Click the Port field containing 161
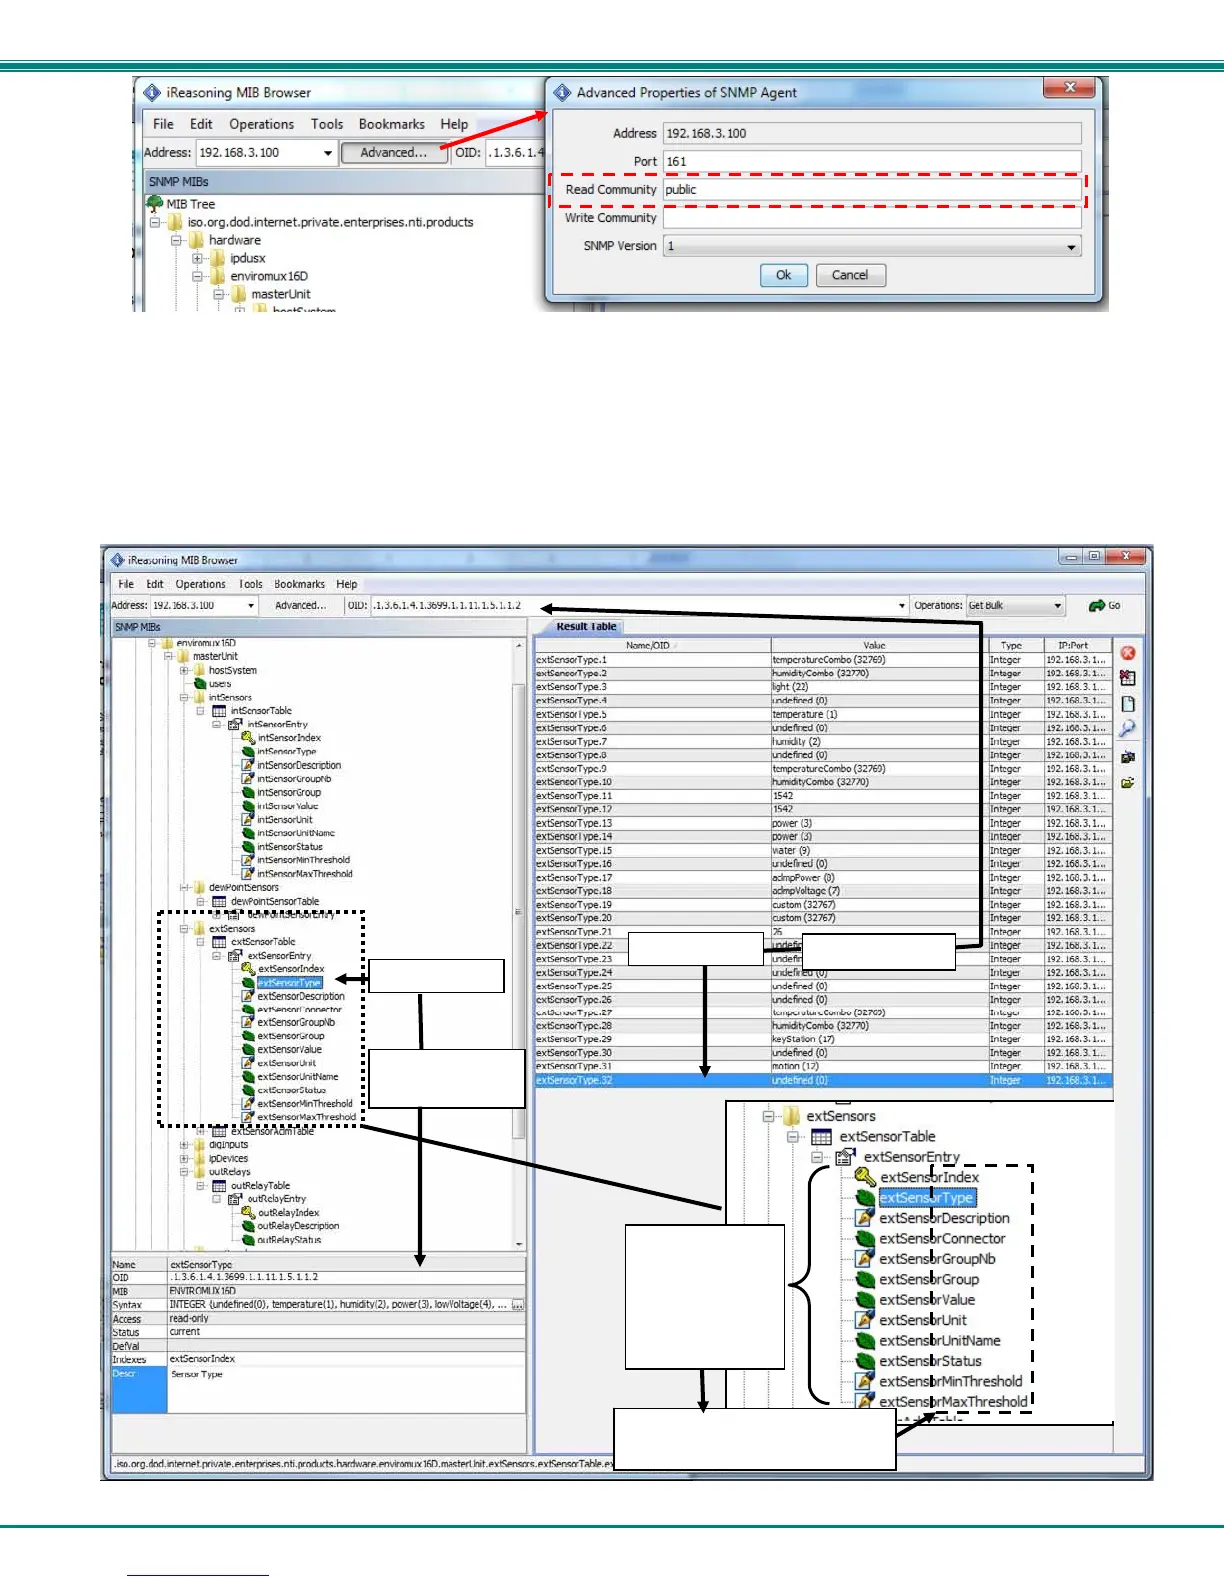The width and height of the screenshot is (1224, 1584). [872, 162]
